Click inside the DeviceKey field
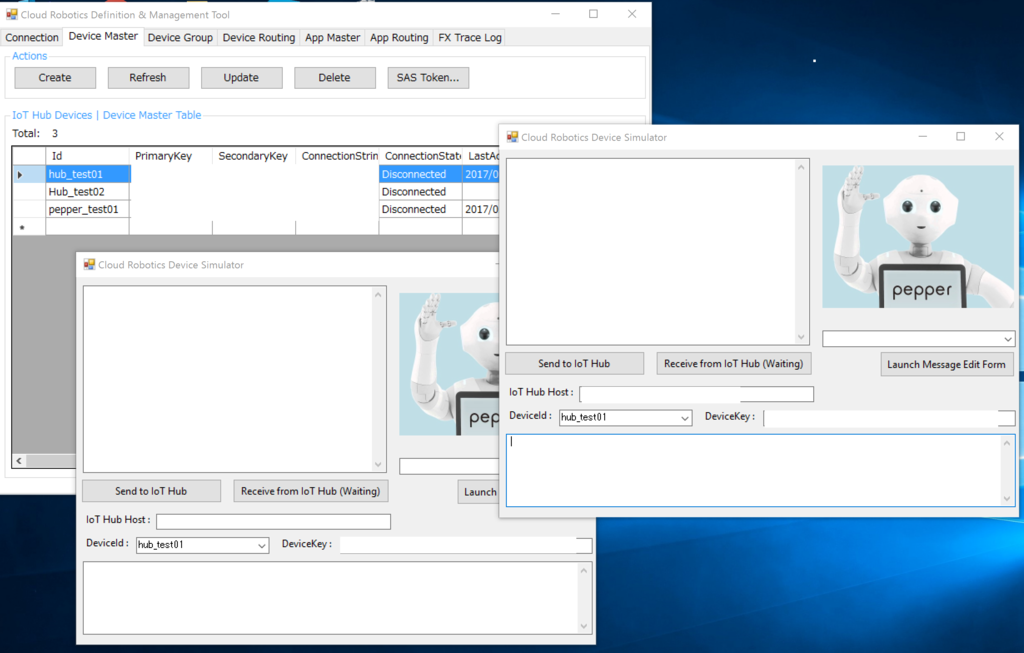 885,417
